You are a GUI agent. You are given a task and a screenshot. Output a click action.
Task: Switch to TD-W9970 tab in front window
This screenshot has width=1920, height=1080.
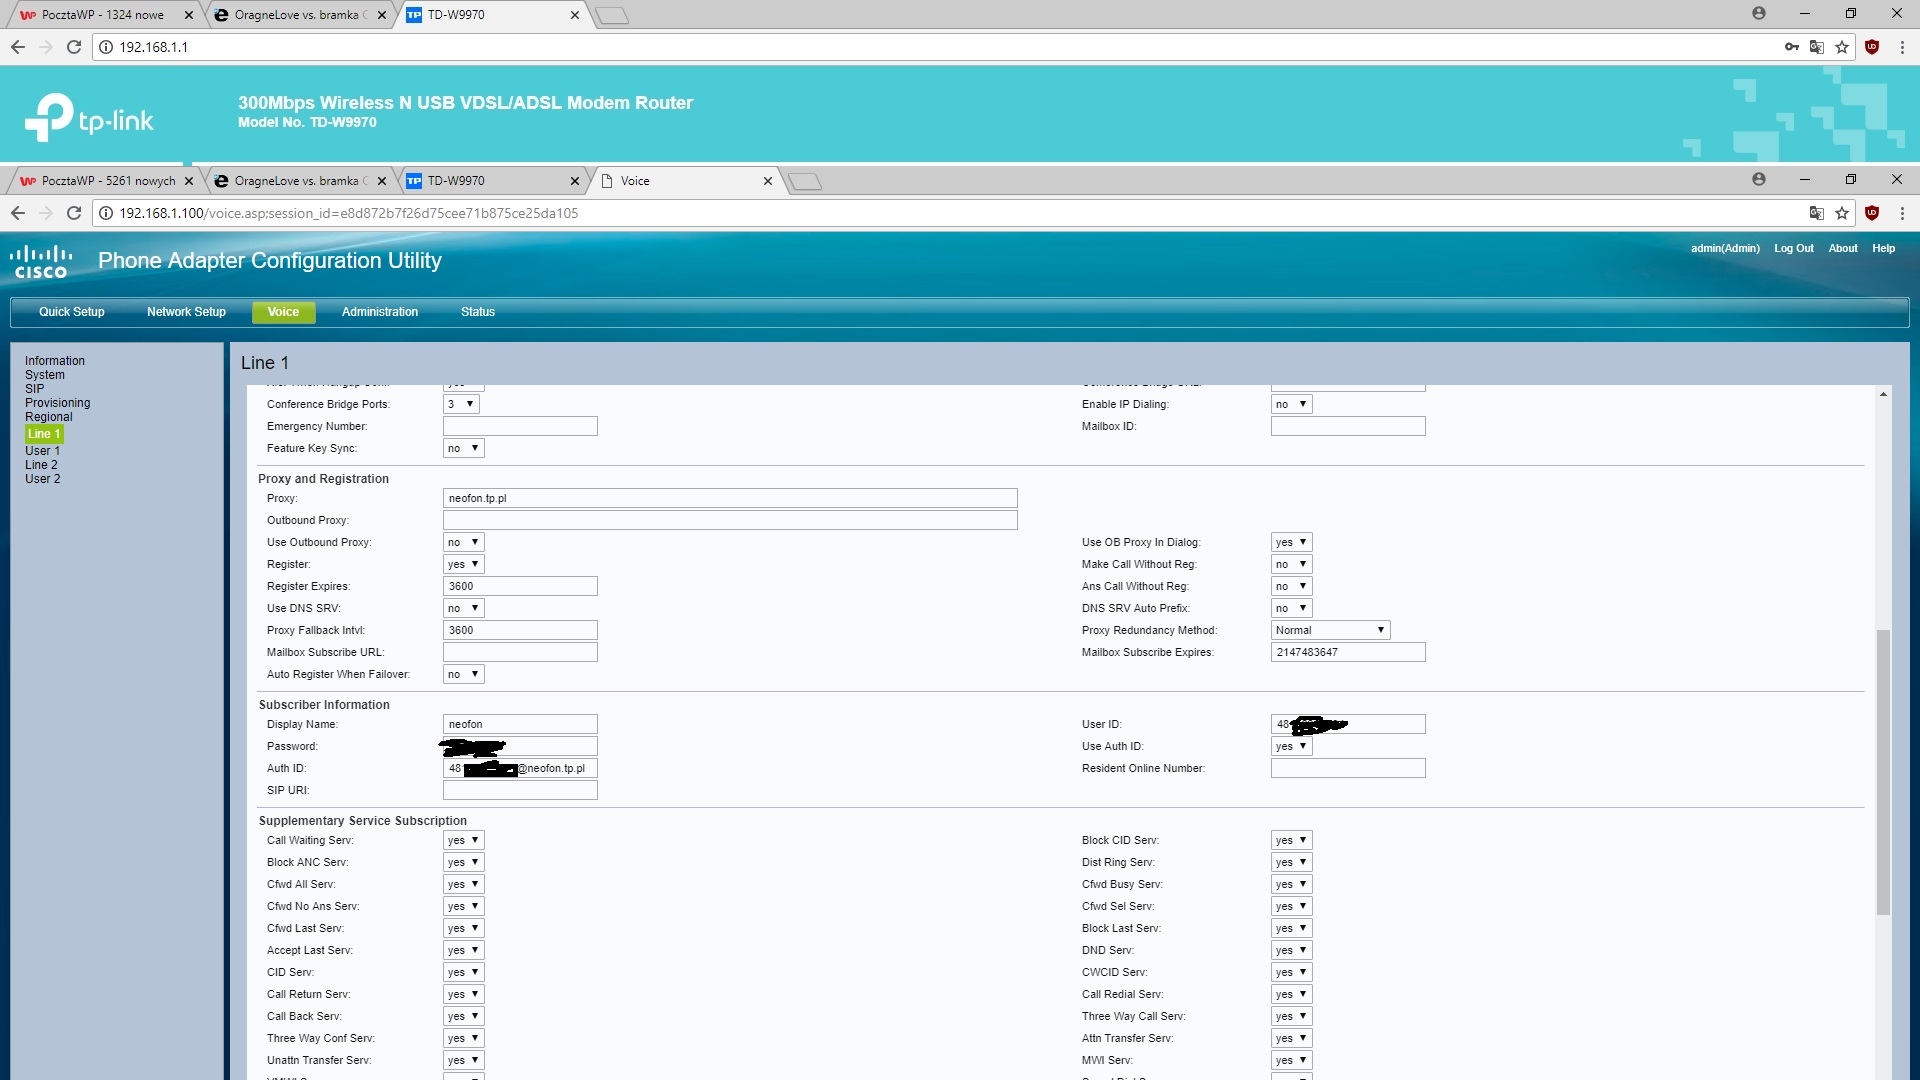pyautogui.click(x=492, y=181)
